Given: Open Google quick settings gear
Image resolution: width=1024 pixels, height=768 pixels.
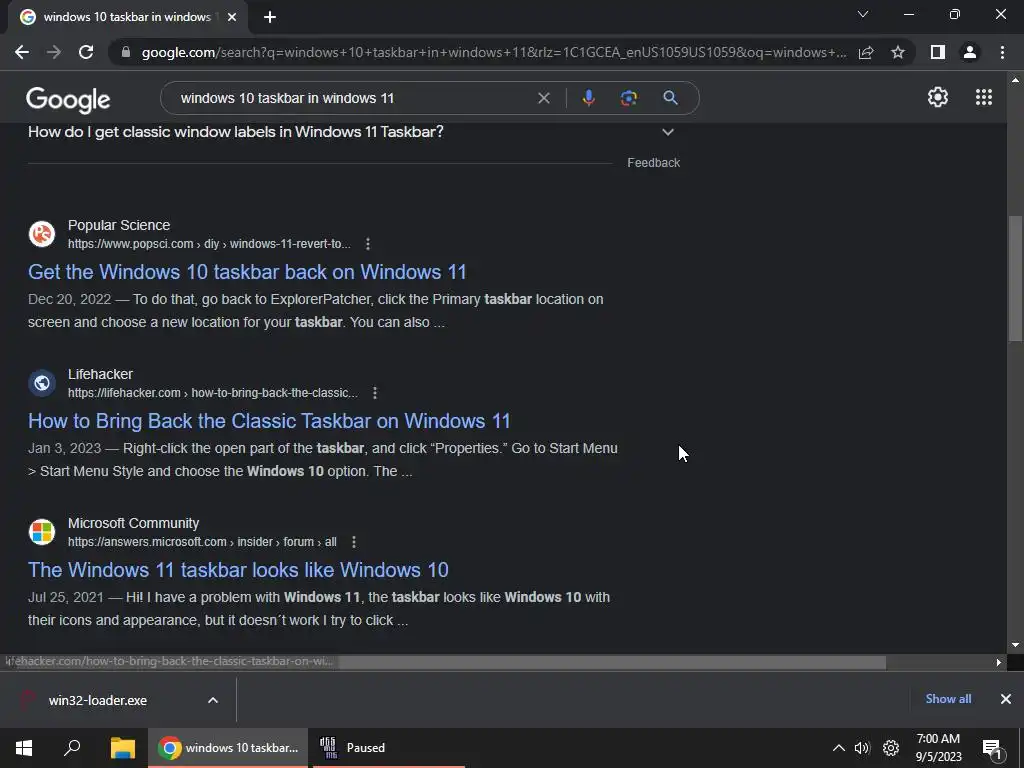Looking at the screenshot, I should click(938, 97).
